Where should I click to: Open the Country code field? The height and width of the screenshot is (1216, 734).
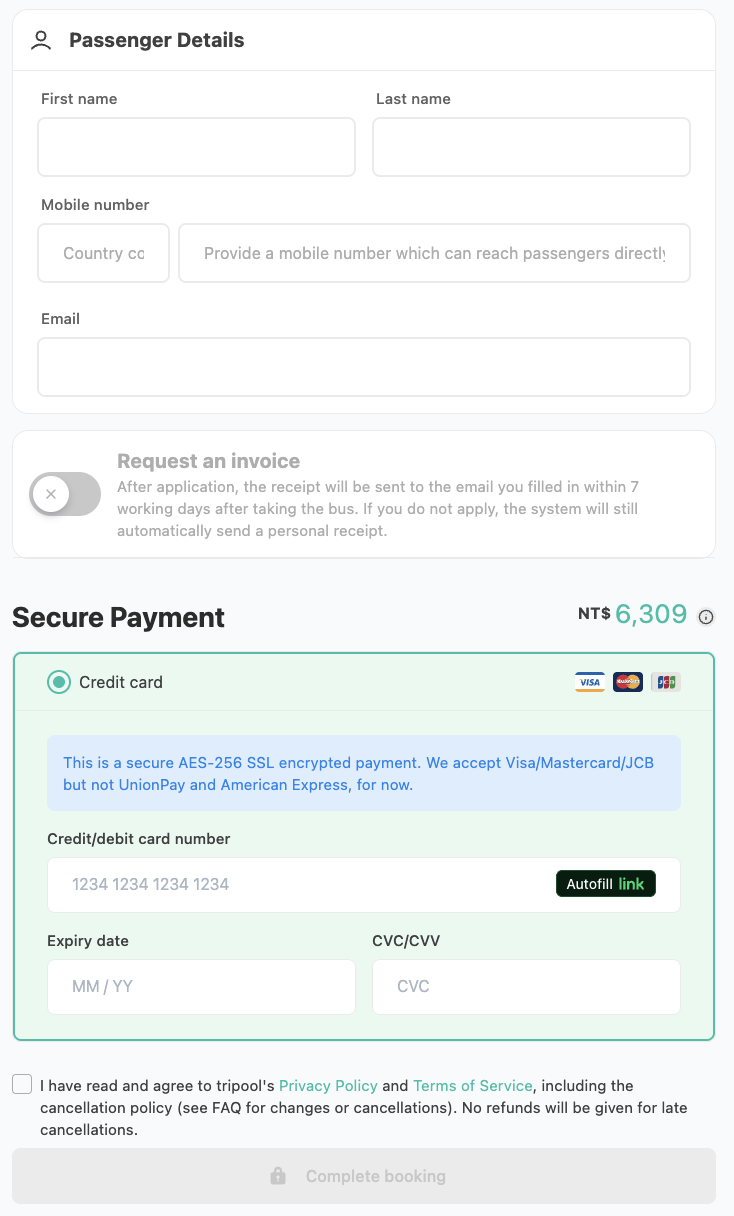pos(103,253)
